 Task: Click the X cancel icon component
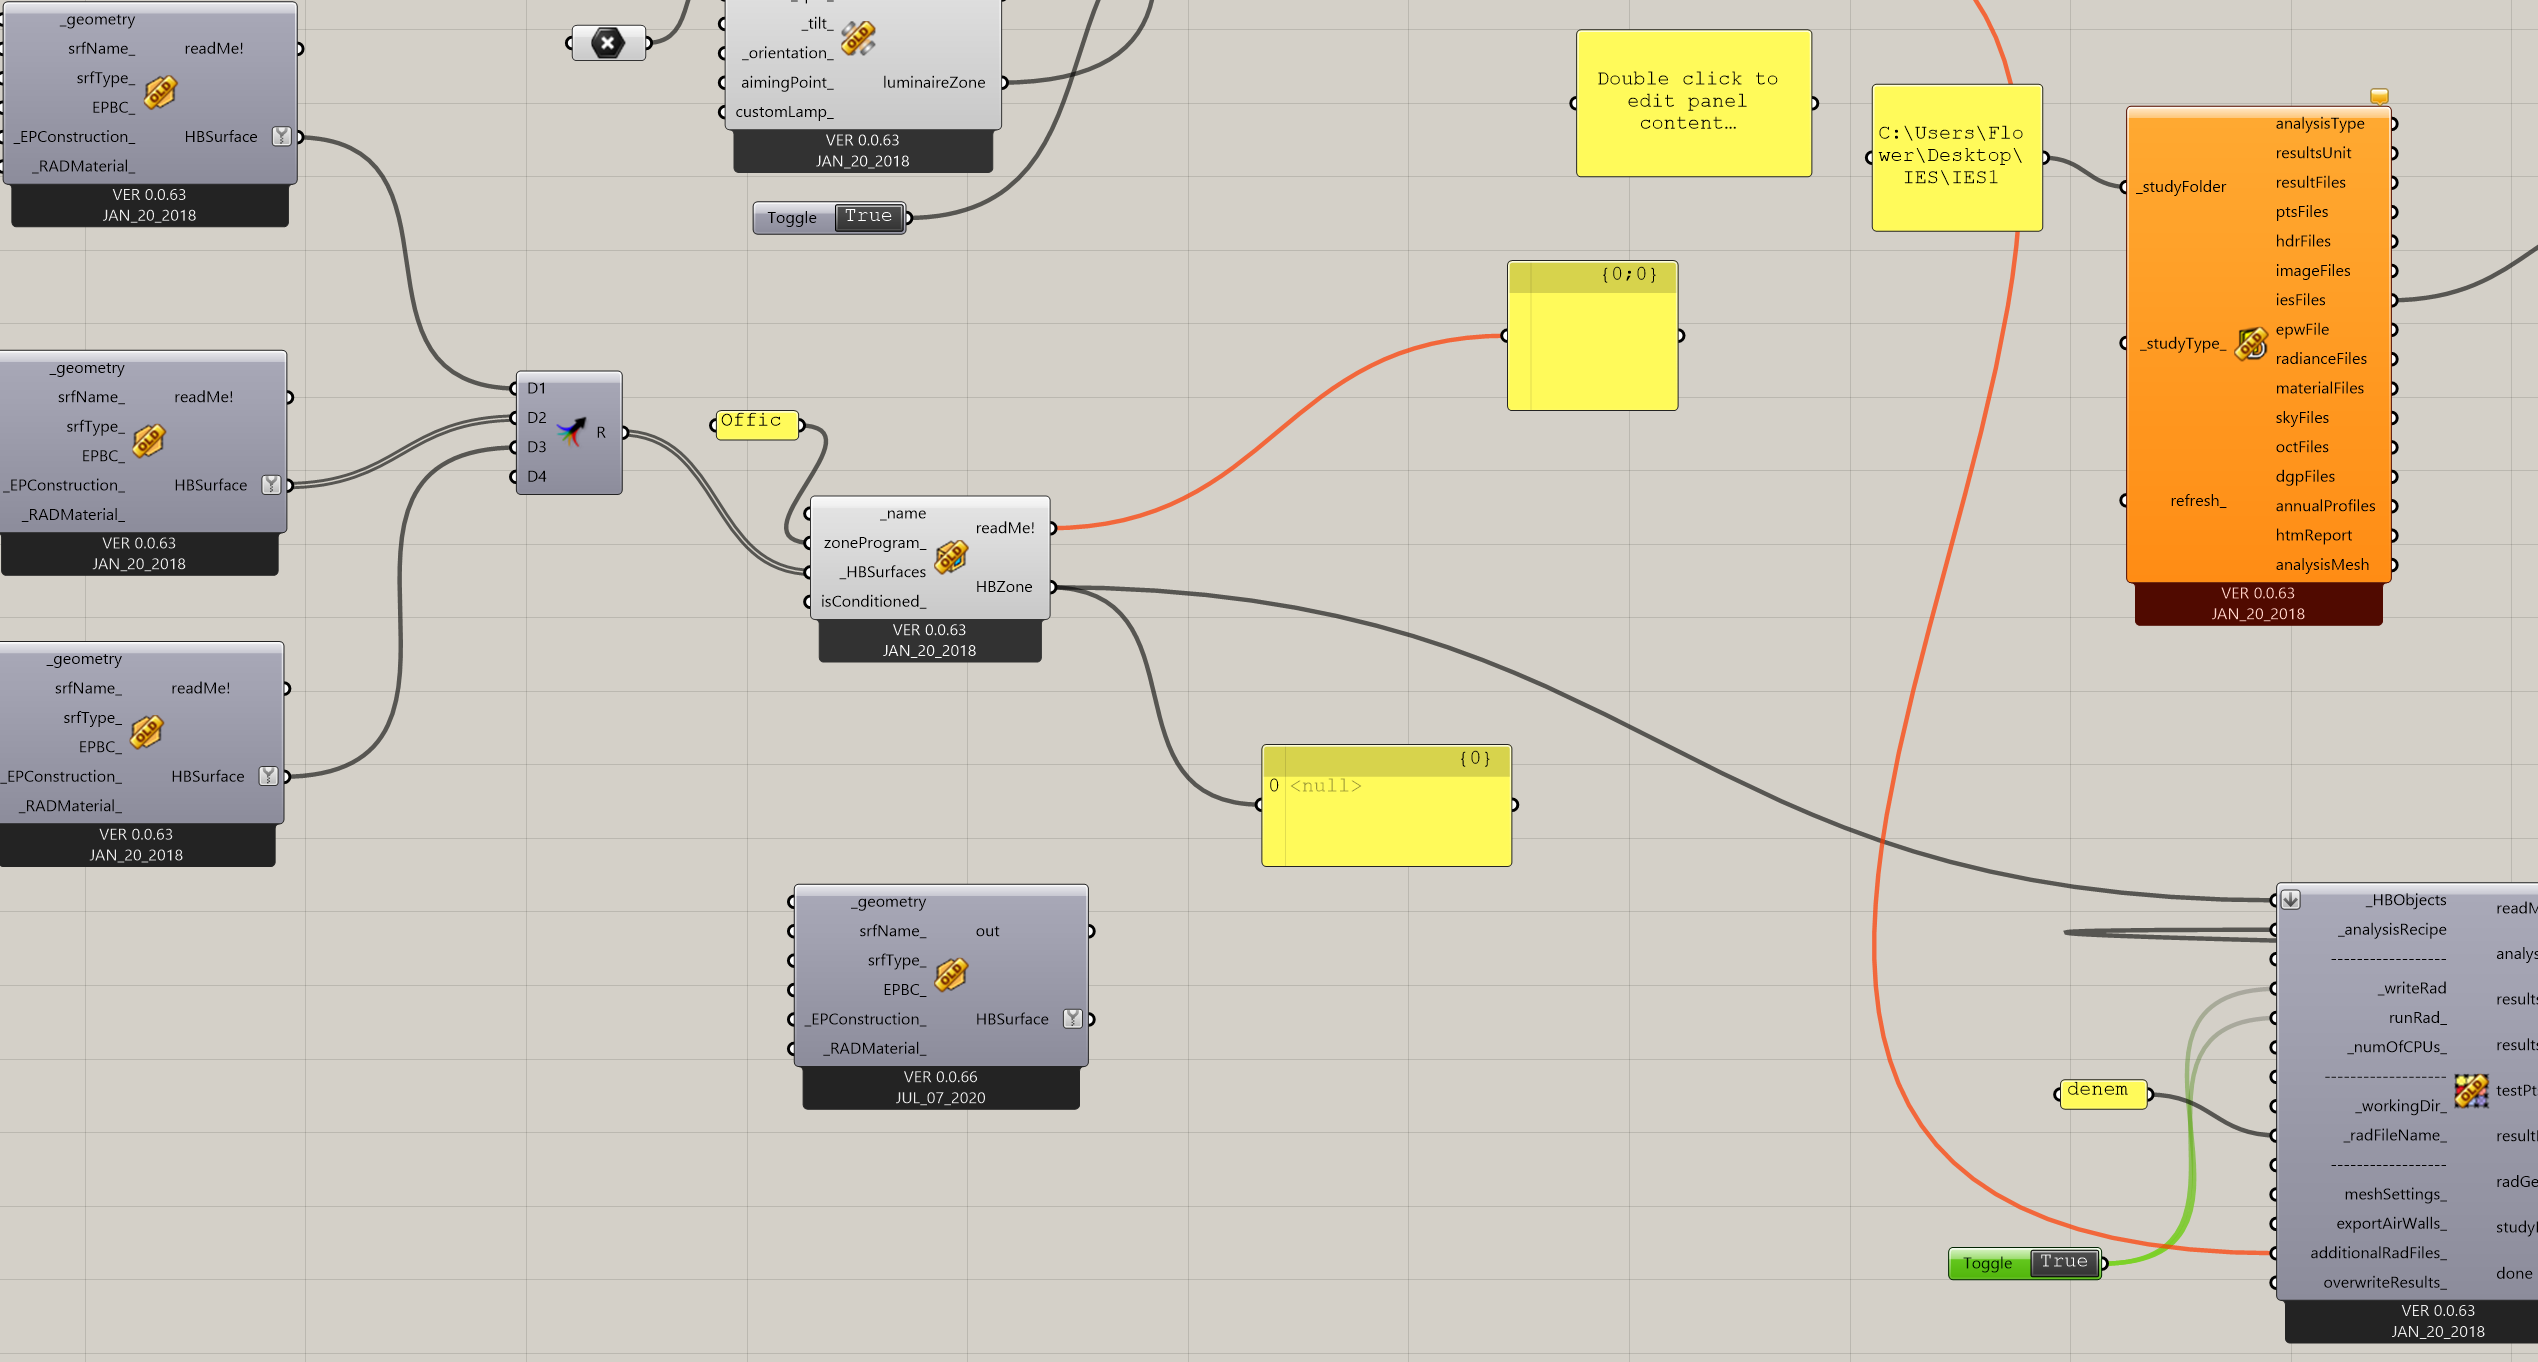pyautogui.click(x=608, y=43)
